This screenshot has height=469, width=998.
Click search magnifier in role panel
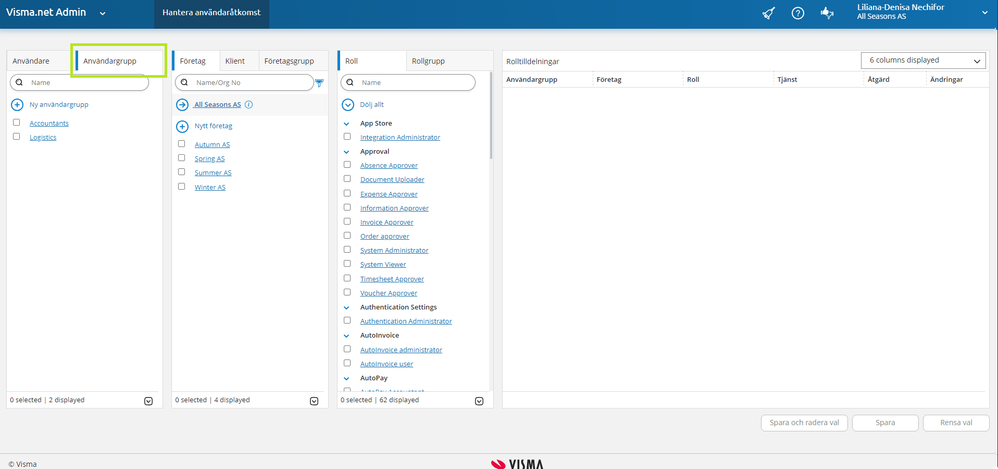(x=350, y=83)
